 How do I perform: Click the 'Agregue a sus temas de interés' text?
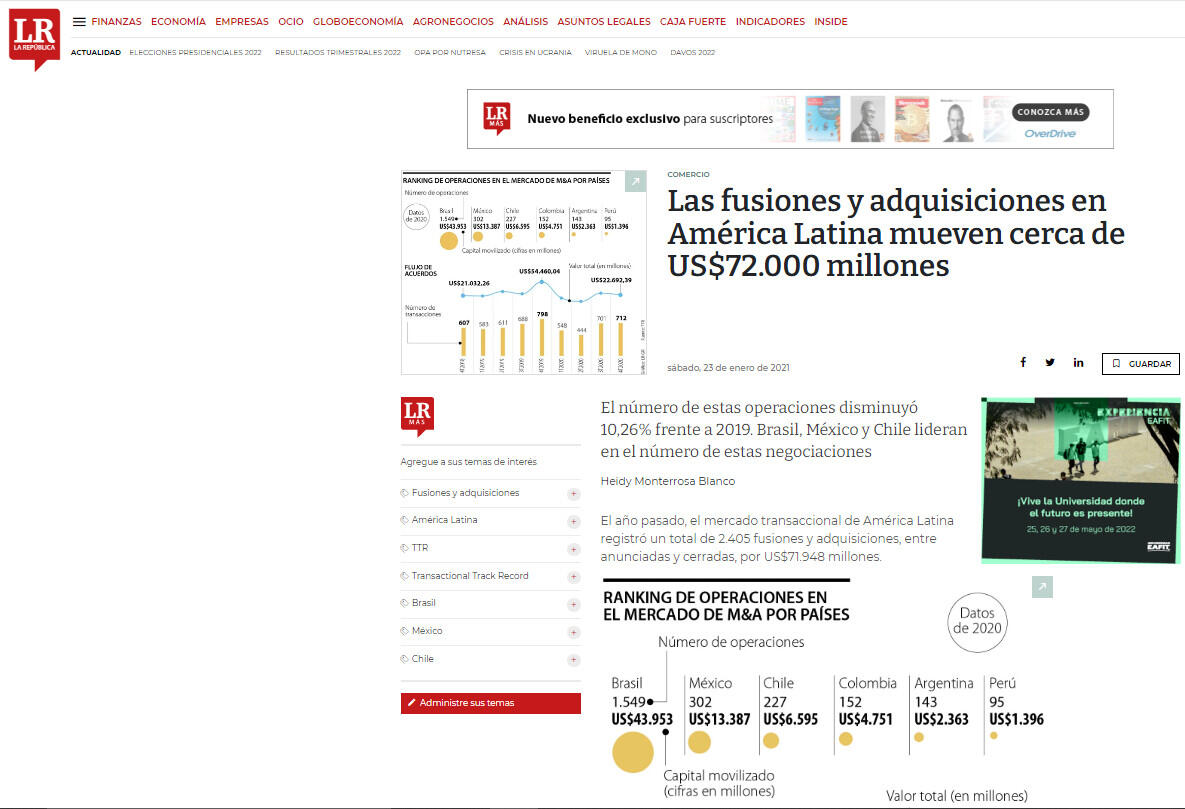(469, 462)
